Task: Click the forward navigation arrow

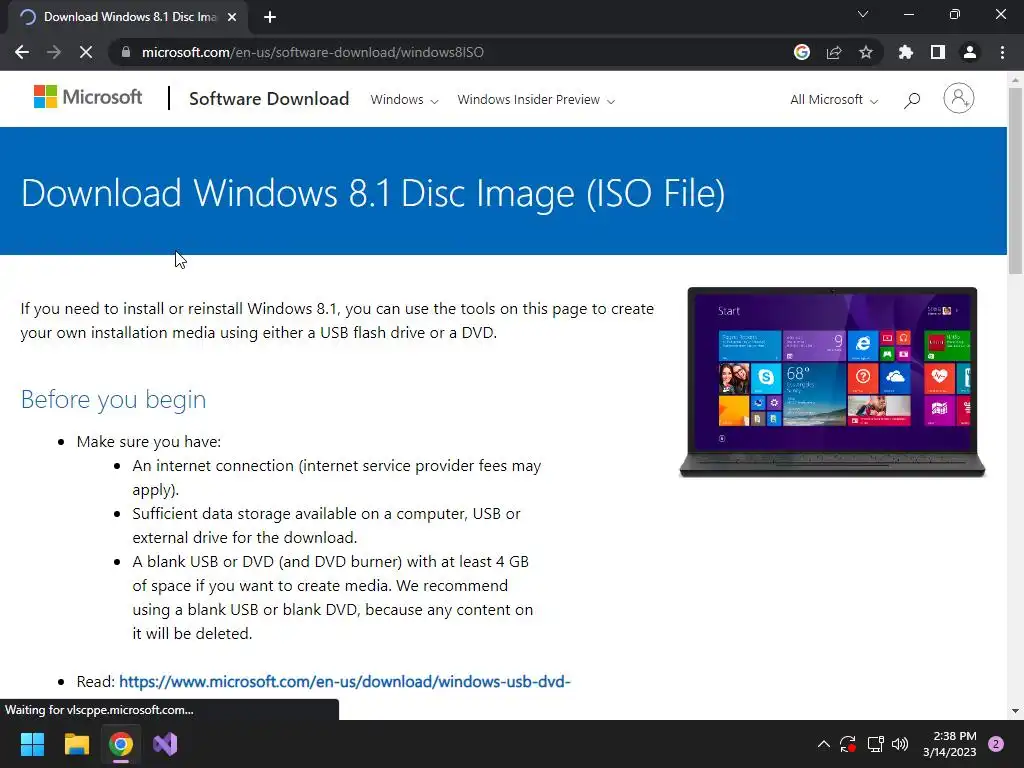Action: click(x=54, y=52)
